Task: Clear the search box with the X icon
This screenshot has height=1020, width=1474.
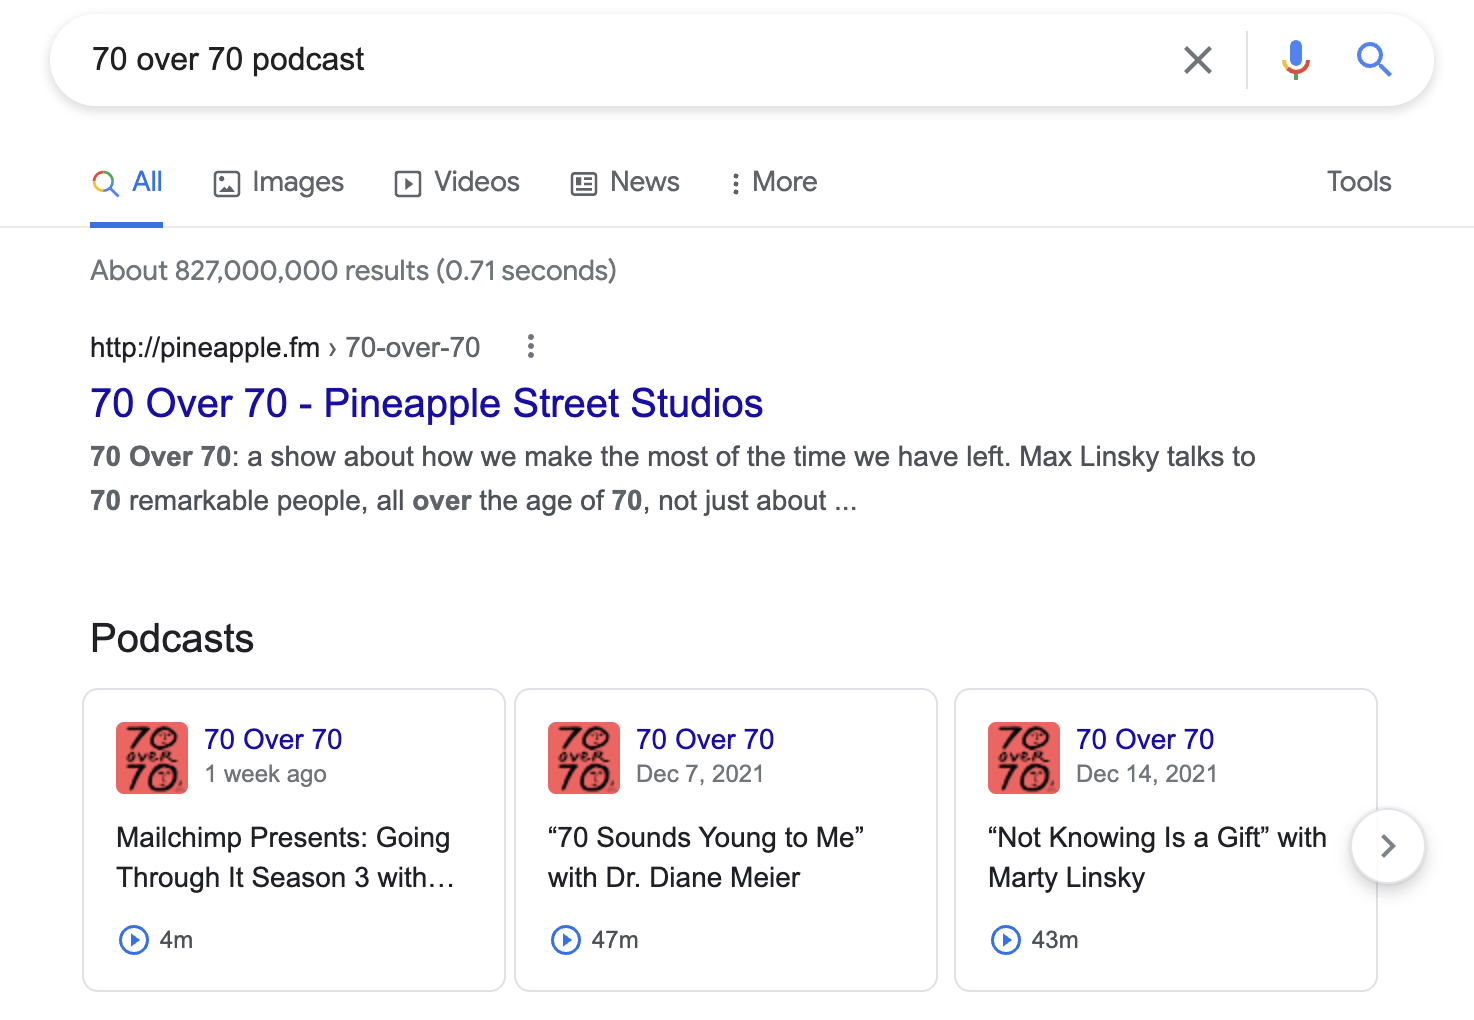Action: 1197,60
